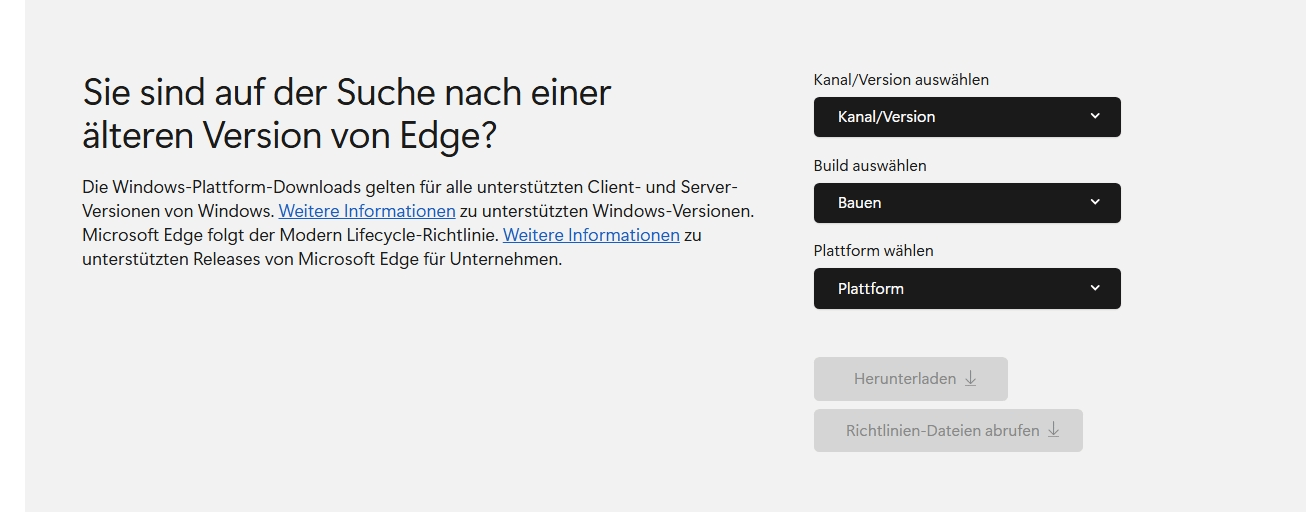Click the heading about older Edge versions
Image resolution: width=1306 pixels, height=512 pixels.
pyautogui.click(x=346, y=113)
